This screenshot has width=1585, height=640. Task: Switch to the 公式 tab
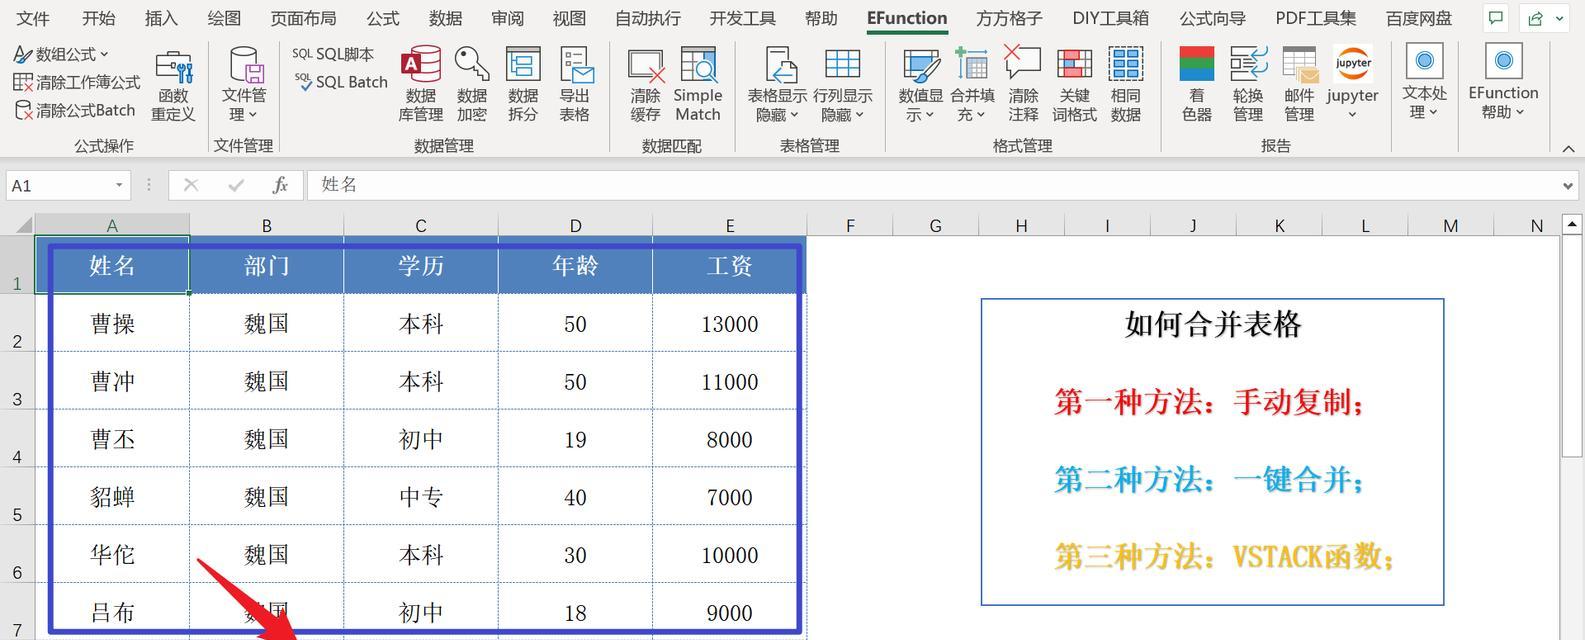(x=383, y=18)
